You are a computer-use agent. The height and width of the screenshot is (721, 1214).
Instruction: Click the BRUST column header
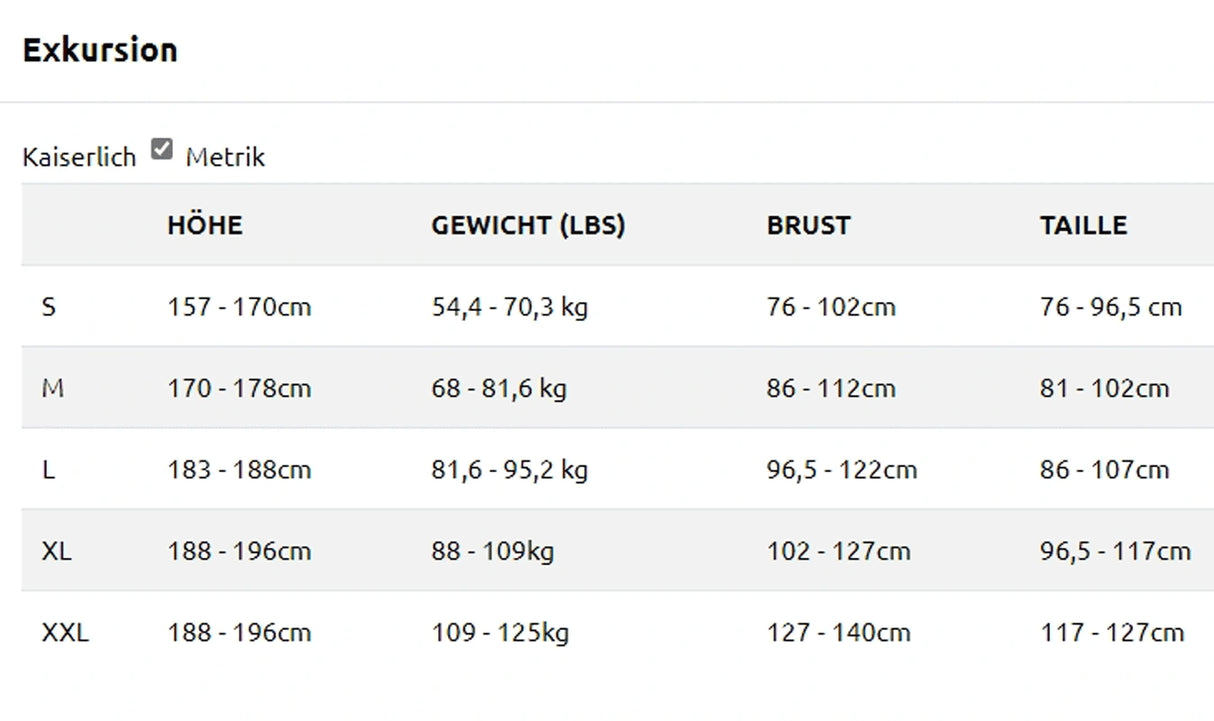pyautogui.click(x=808, y=225)
